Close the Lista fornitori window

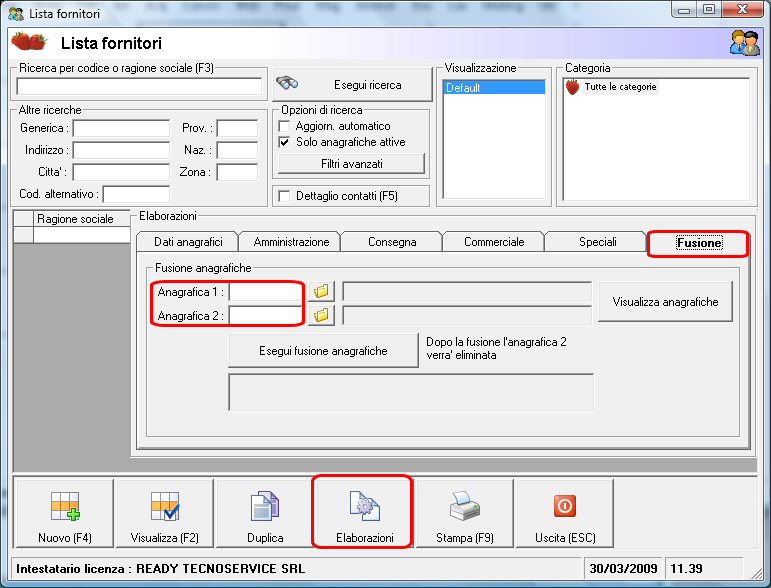tap(742, 9)
